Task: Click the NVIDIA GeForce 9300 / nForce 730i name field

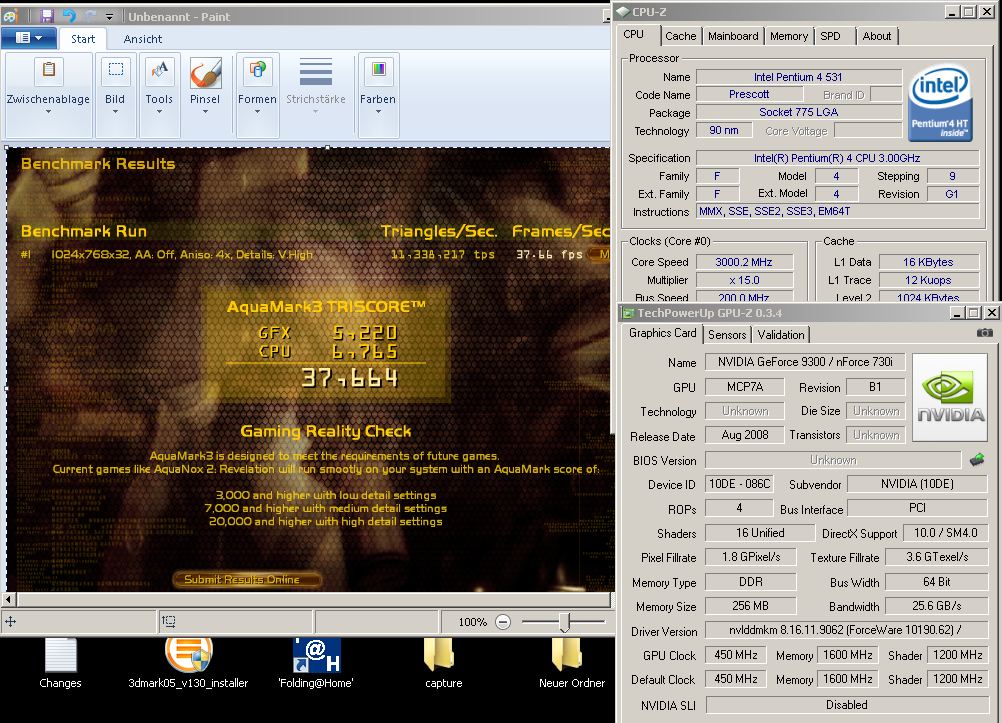Action: tap(805, 362)
